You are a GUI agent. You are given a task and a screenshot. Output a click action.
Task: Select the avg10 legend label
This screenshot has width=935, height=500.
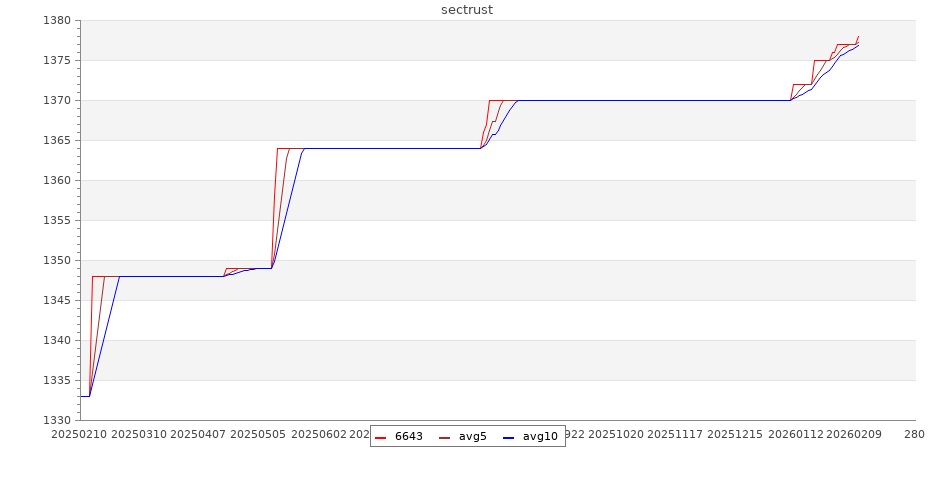pyautogui.click(x=540, y=437)
